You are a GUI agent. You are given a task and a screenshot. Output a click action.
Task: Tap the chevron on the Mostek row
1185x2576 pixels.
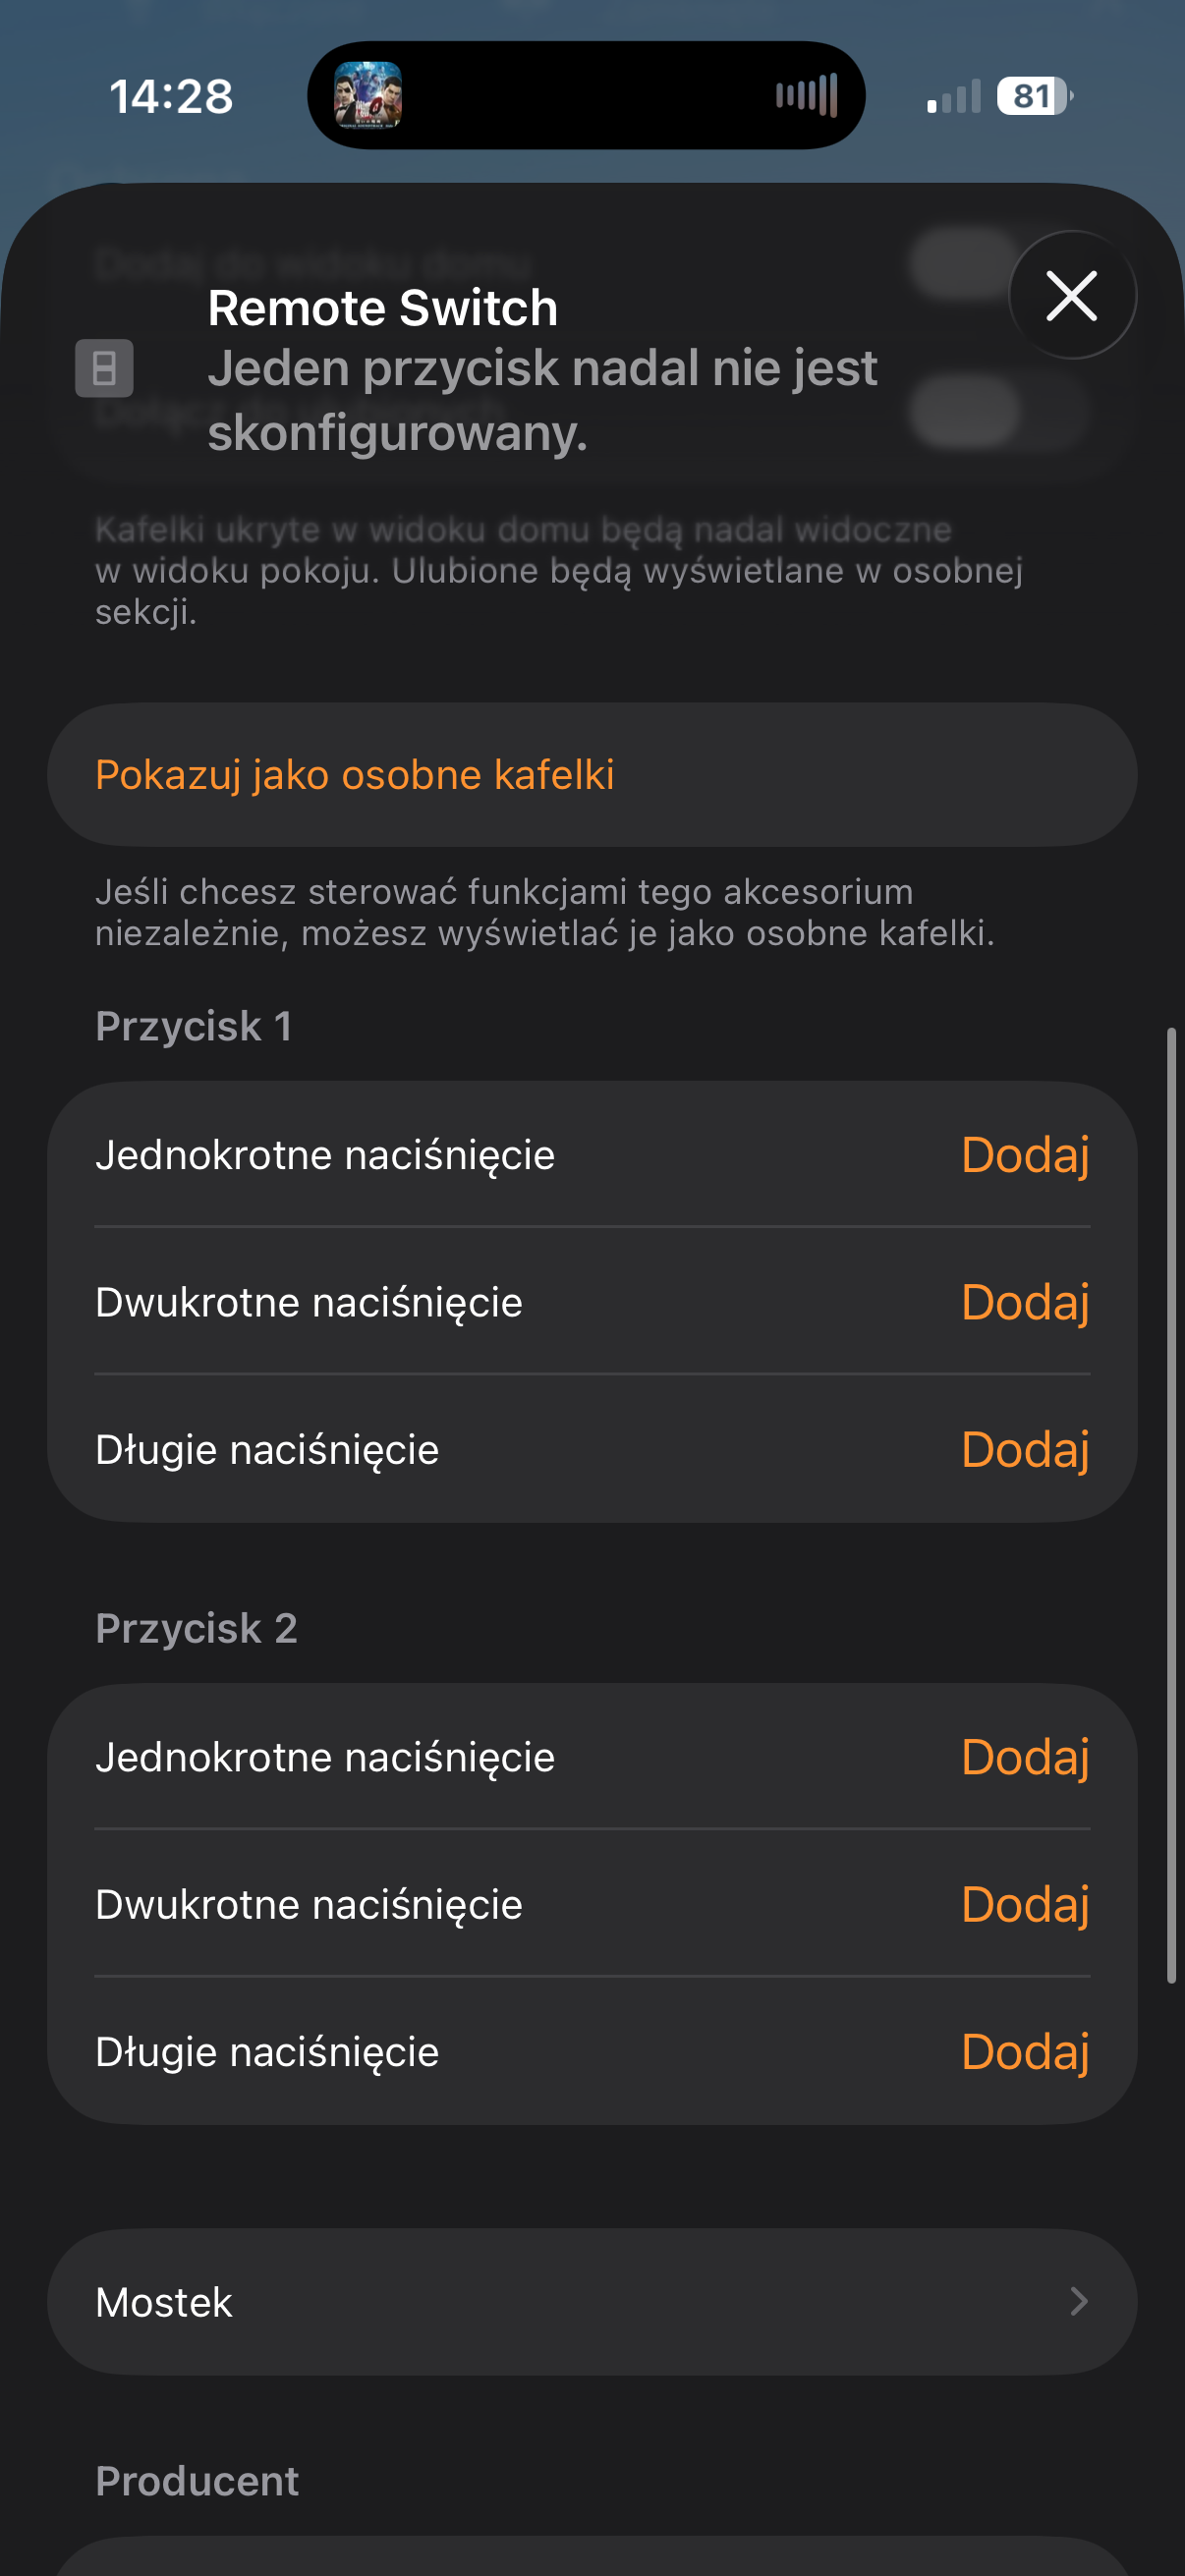coord(1078,2302)
